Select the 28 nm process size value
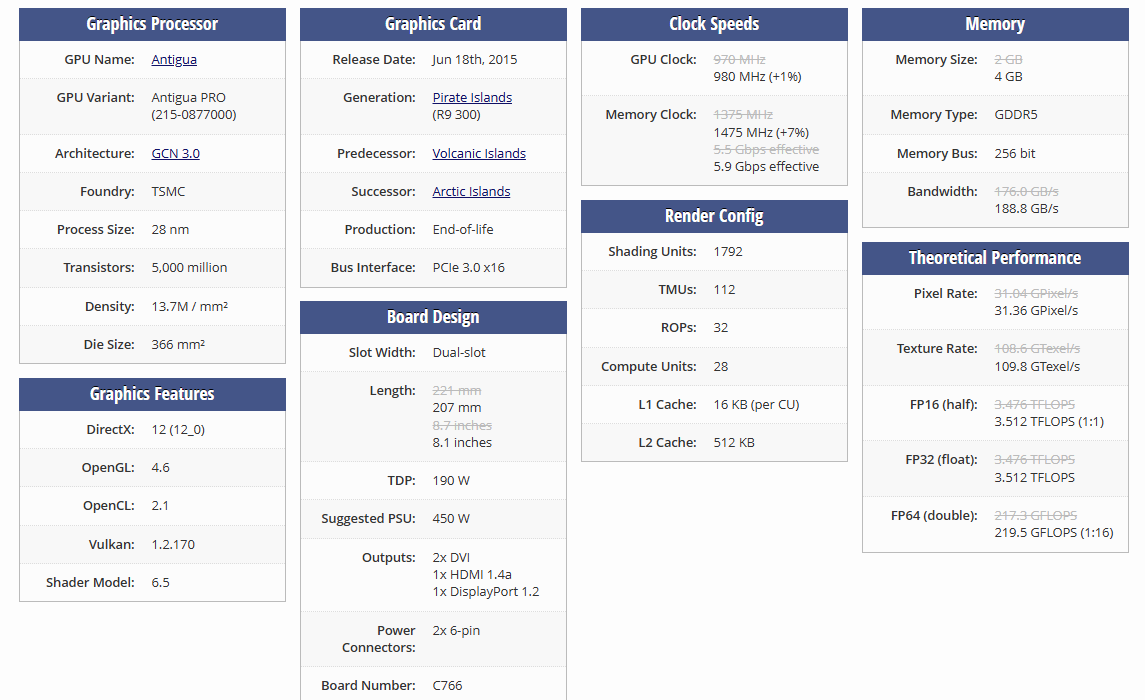The height and width of the screenshot is (700, 1145). click(x=170, y=229)
